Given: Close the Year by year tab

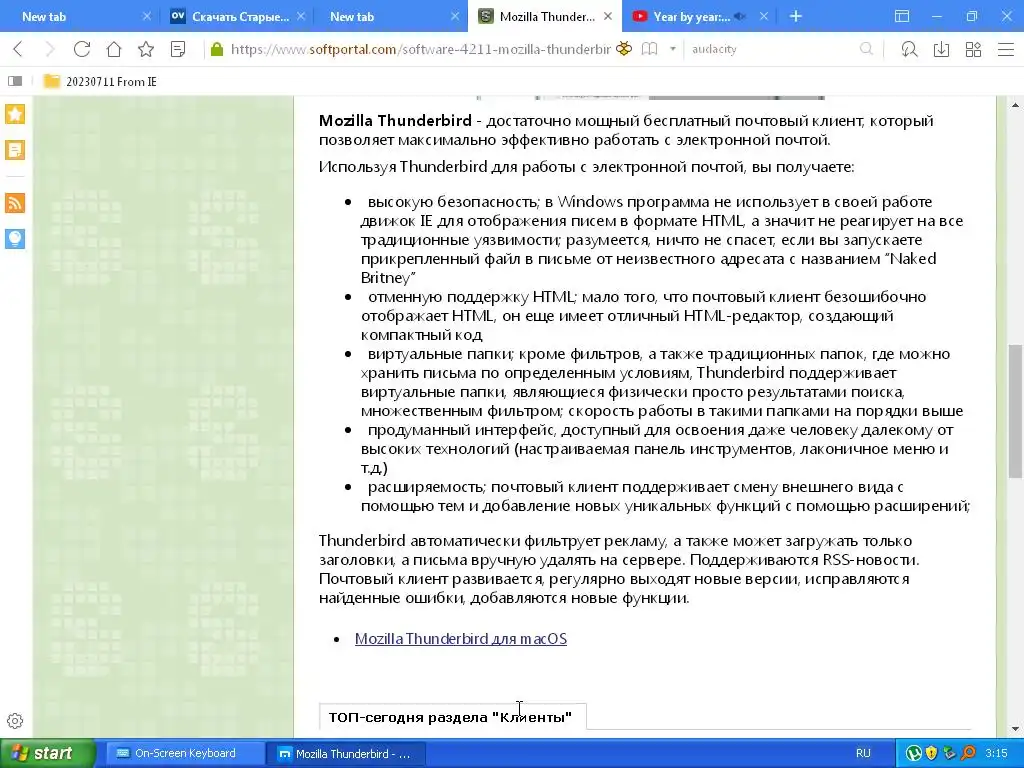Looking at the screenshot, I should (763, 16).
